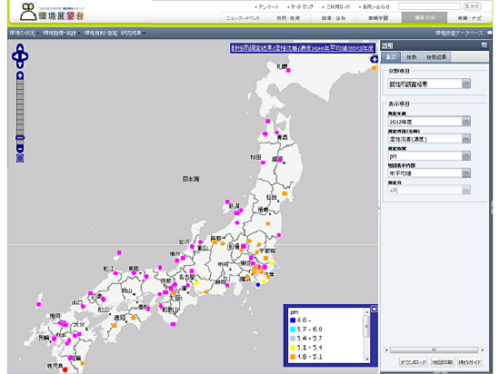Viewport: 500px width, 374px height.
Task: Click the orange marker east of 仙台
Action: [285, 194]
